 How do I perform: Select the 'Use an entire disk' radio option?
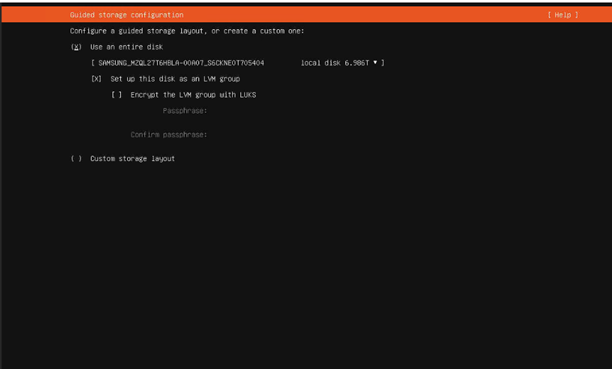point(76,47)
